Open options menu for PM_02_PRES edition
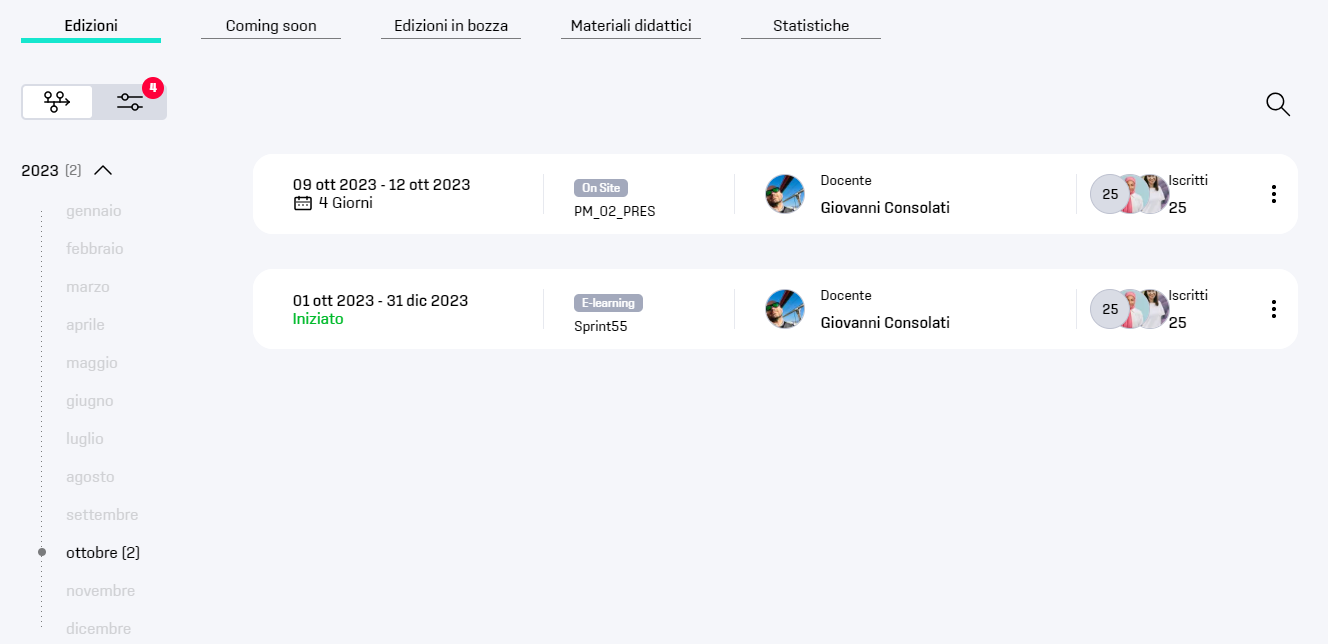This screenshot has height=644, width=1328. [1273, 194]
